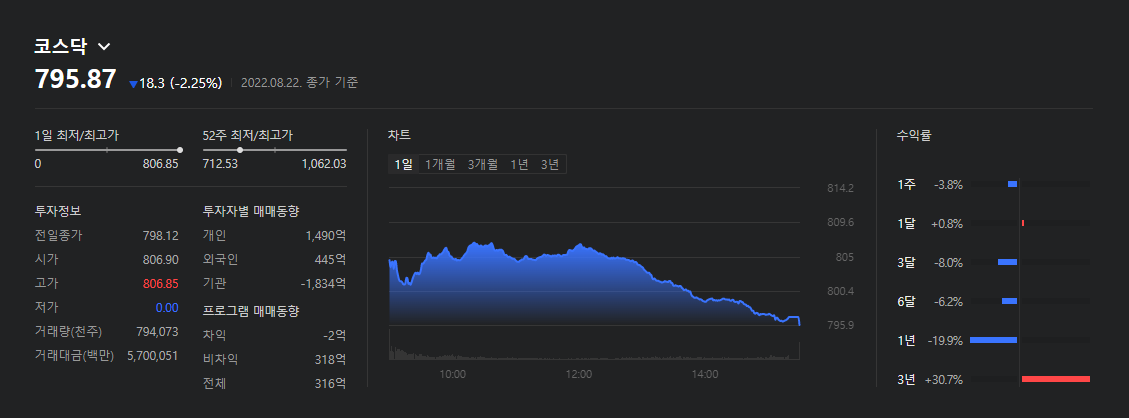Switch chart to 3년 tab

point(549,164)
